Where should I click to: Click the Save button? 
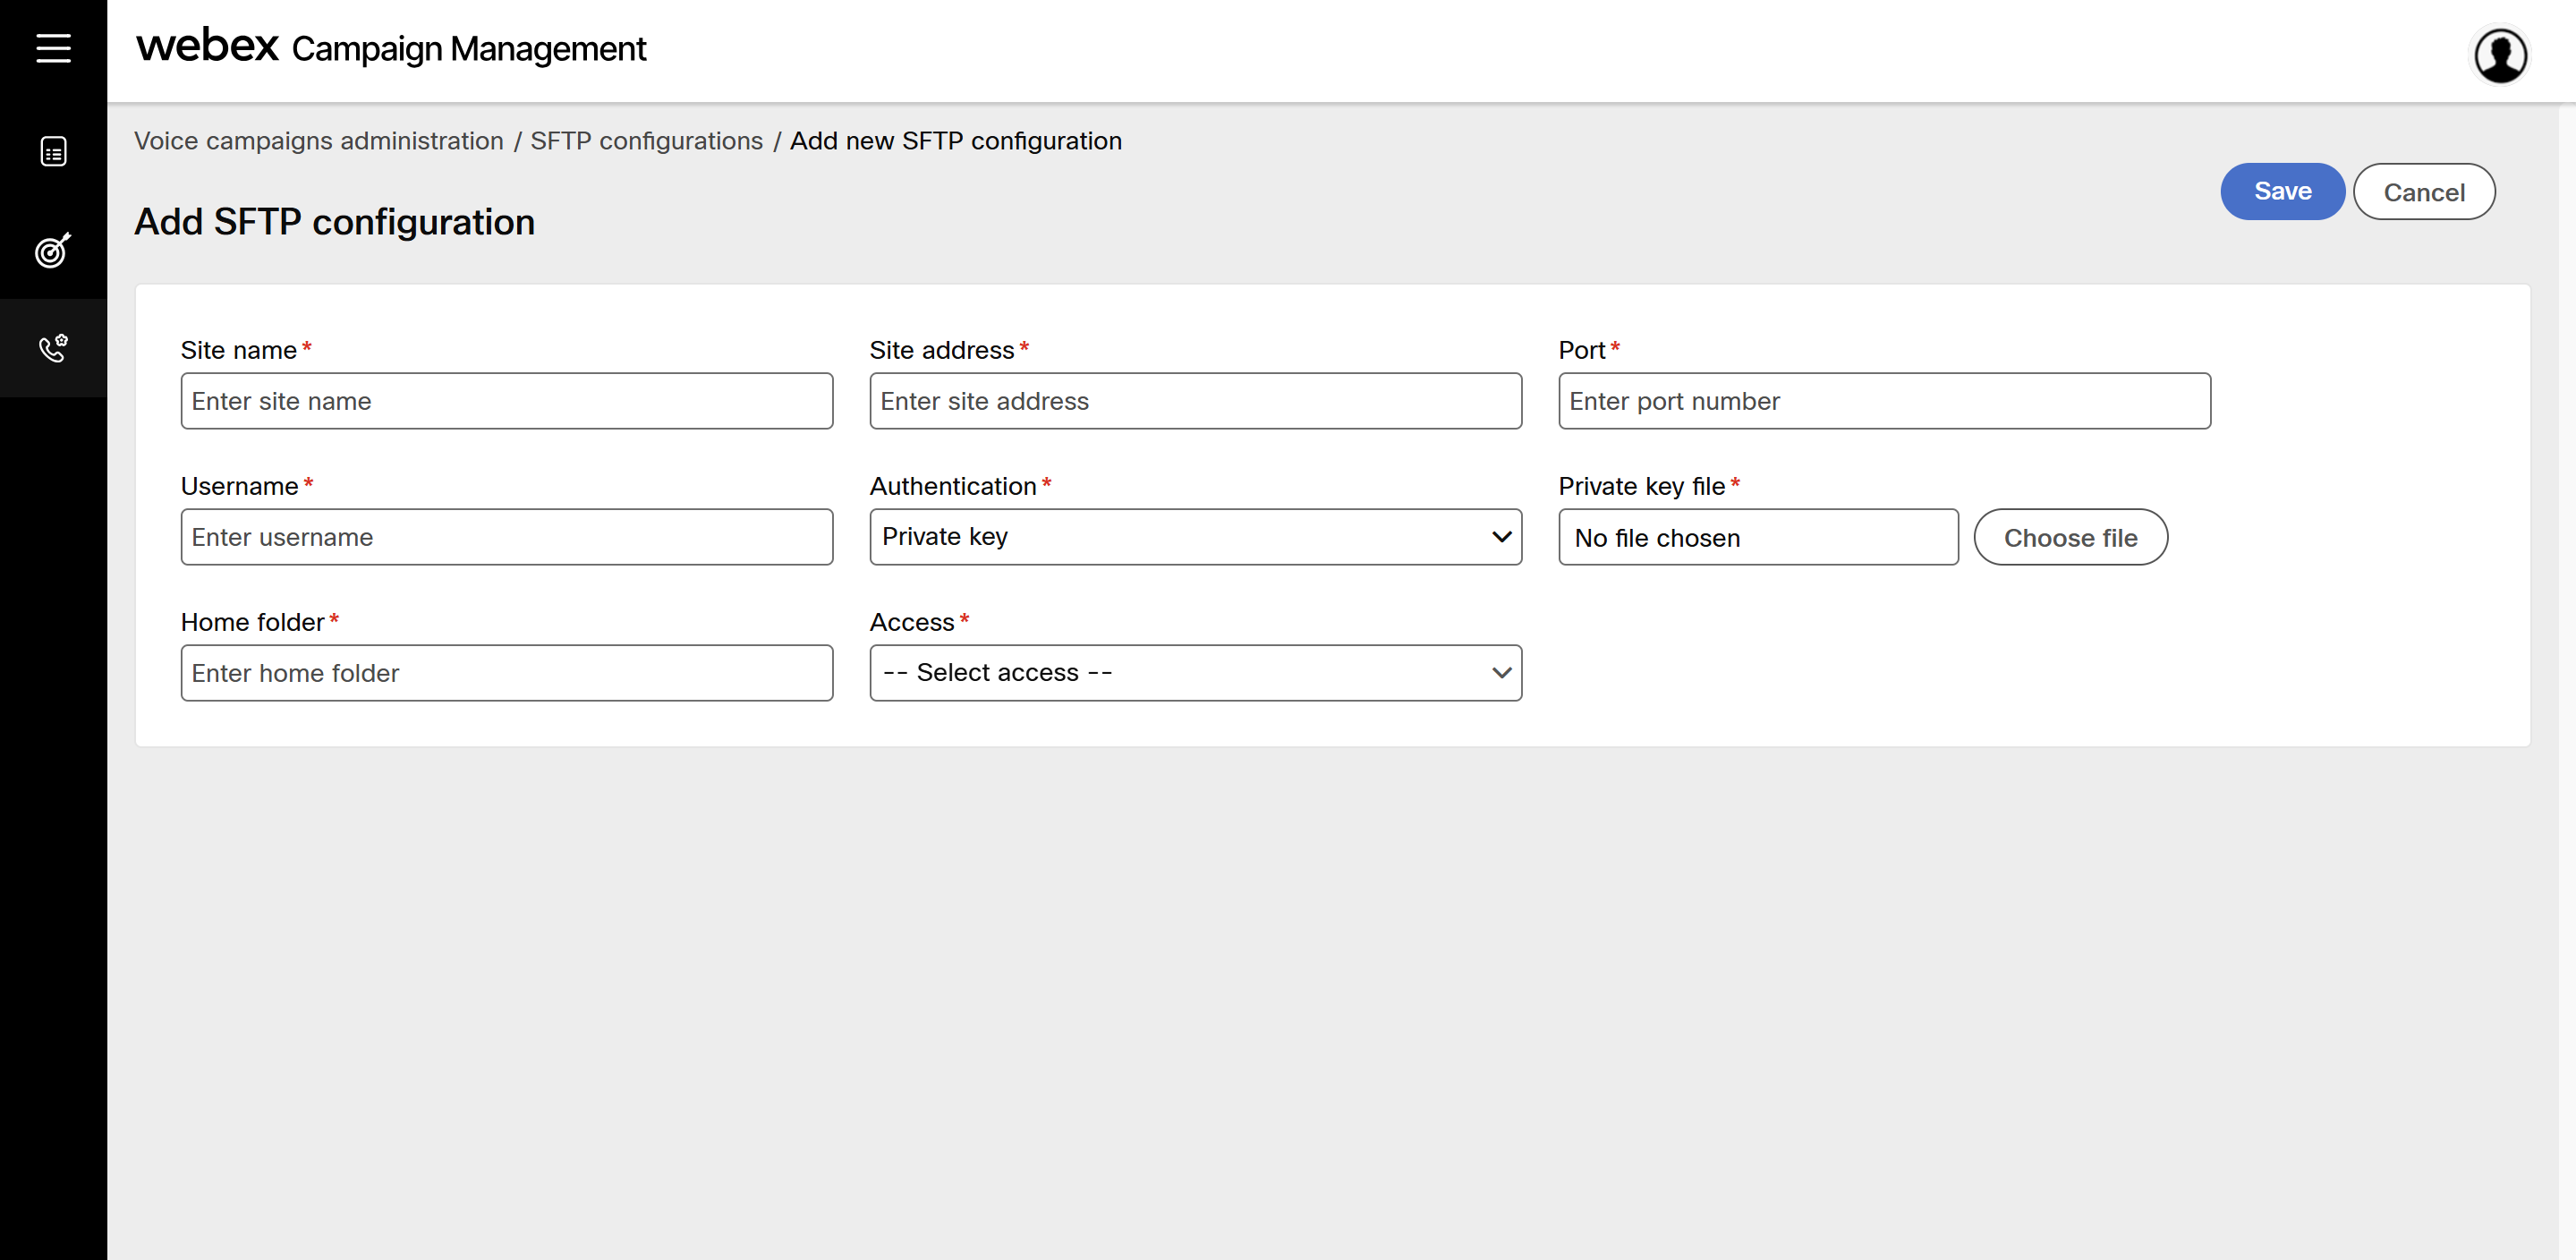2282,191
